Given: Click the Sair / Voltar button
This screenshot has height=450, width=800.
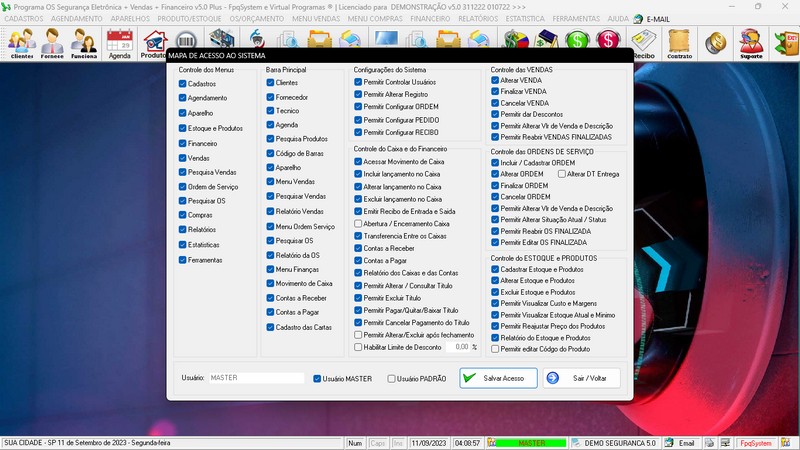Looking at the screenshot, I should coord(582,378).
